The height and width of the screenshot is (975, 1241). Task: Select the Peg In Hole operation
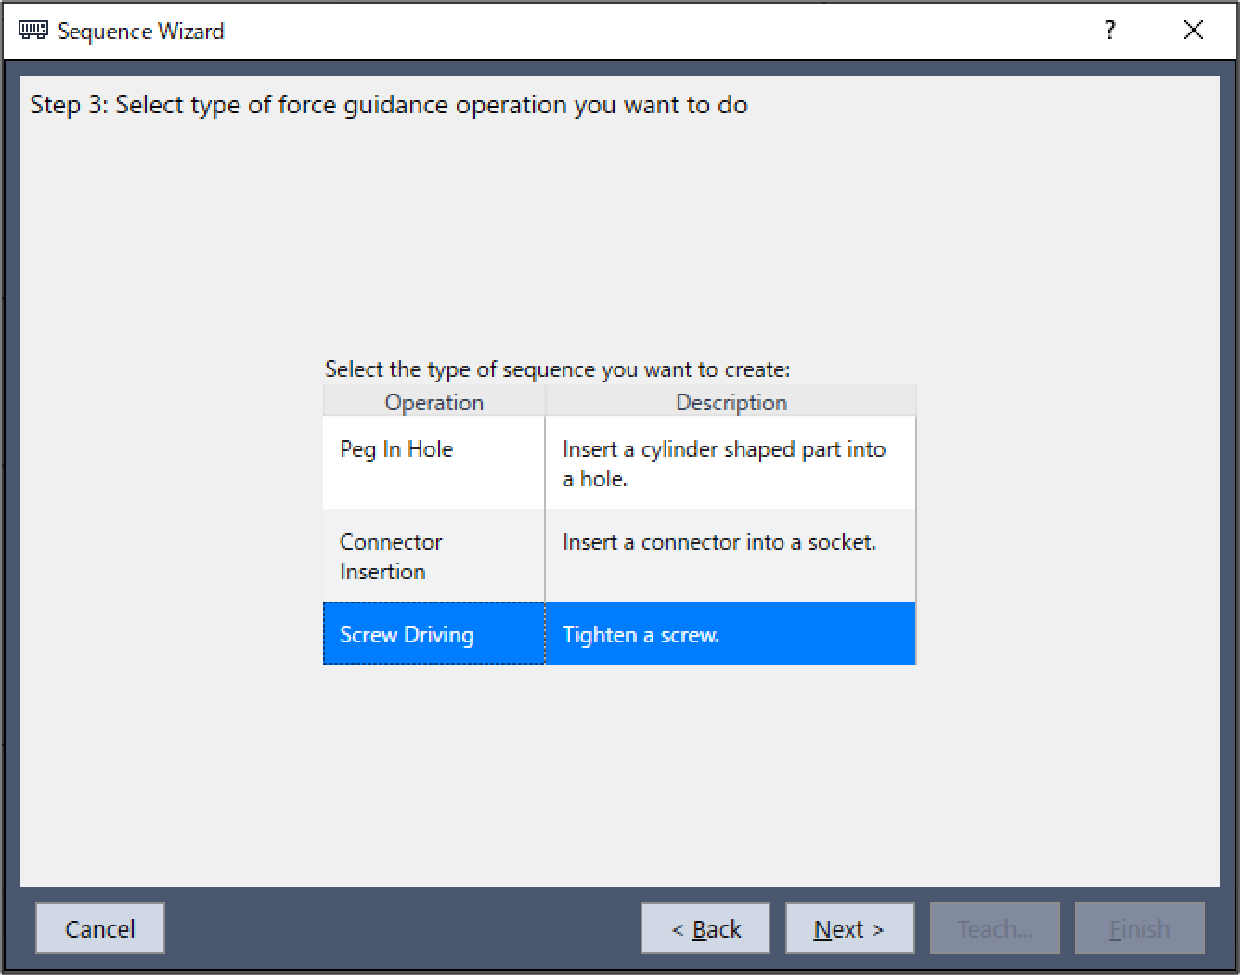pos(397,450)
